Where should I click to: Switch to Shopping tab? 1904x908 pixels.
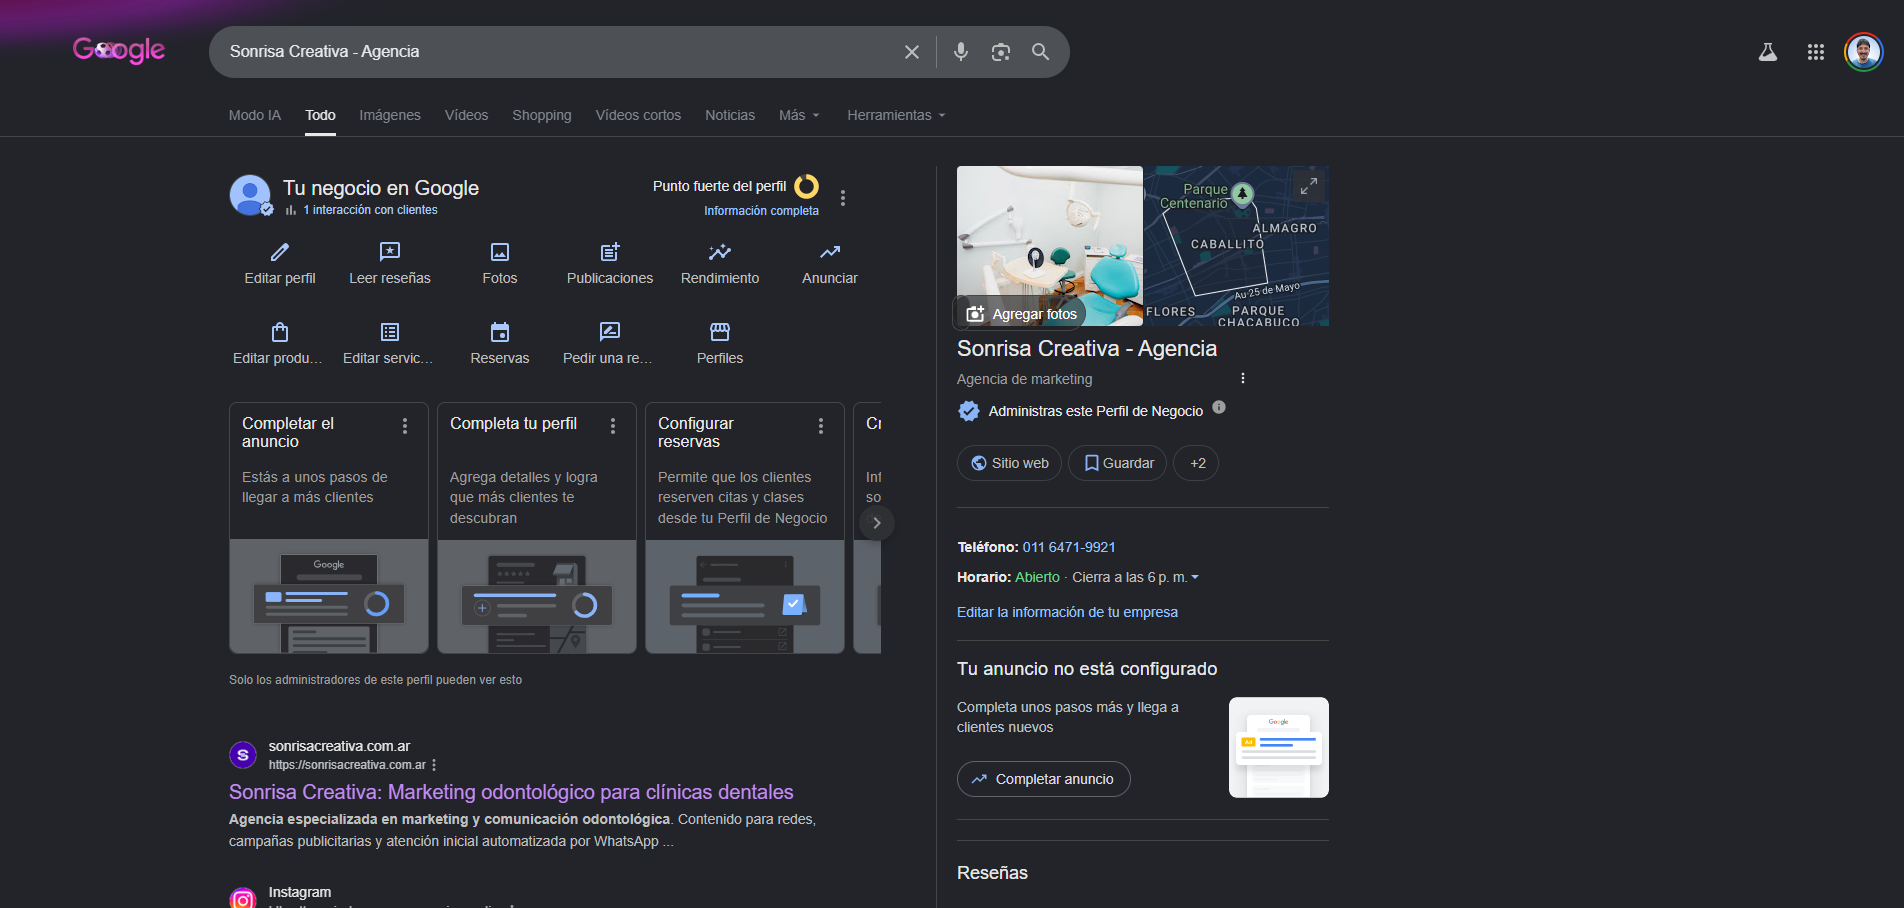tap(542, 115)
